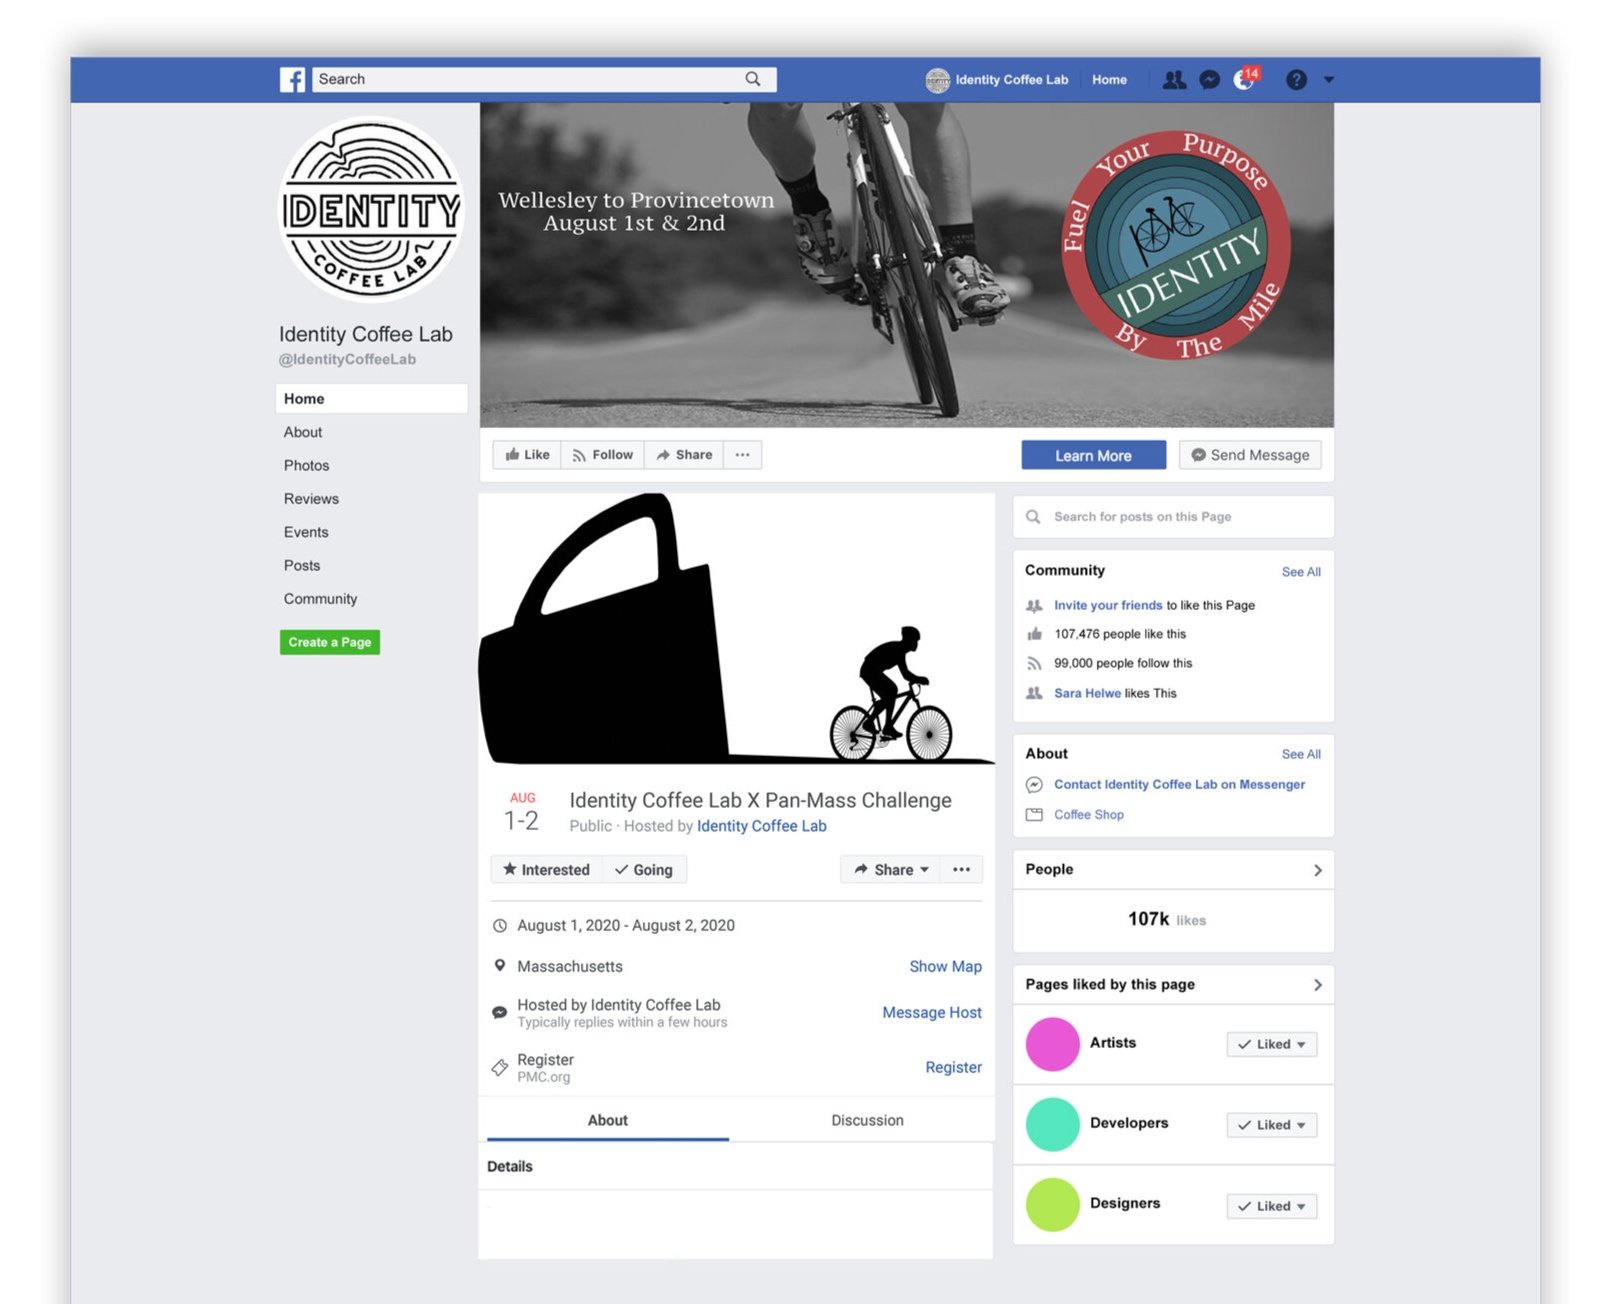Share the page using Share under cover
This screenshot has height=1304, width=1602.
pos(684,455)
